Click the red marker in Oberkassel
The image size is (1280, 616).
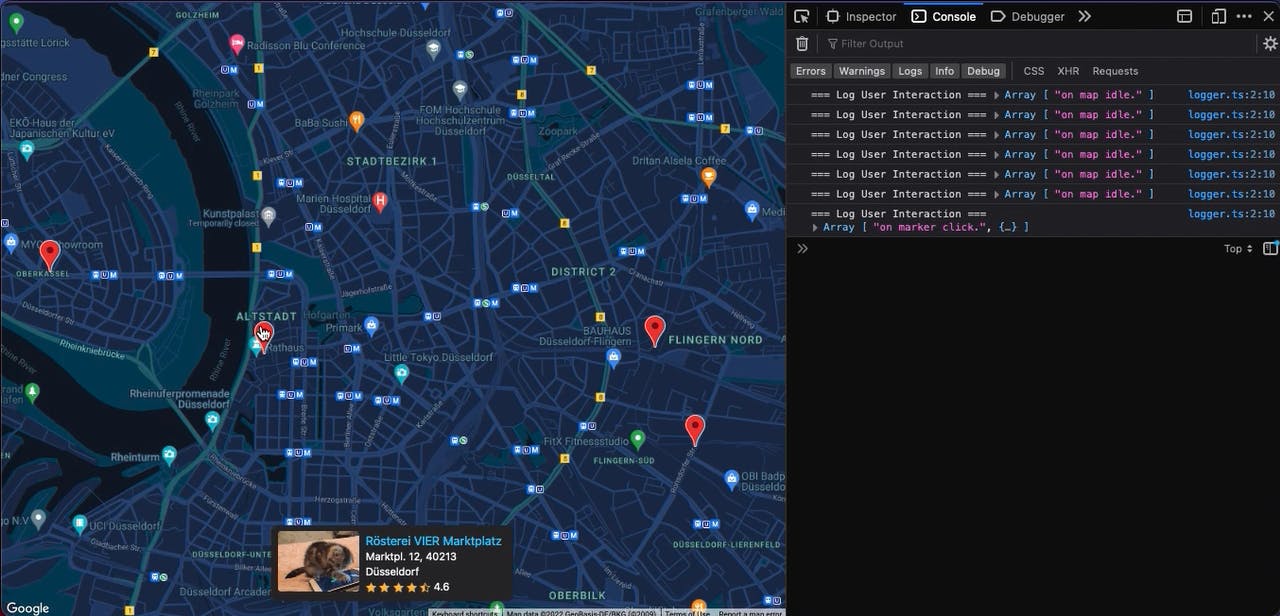pyautogui.click(x=49, y=254)
